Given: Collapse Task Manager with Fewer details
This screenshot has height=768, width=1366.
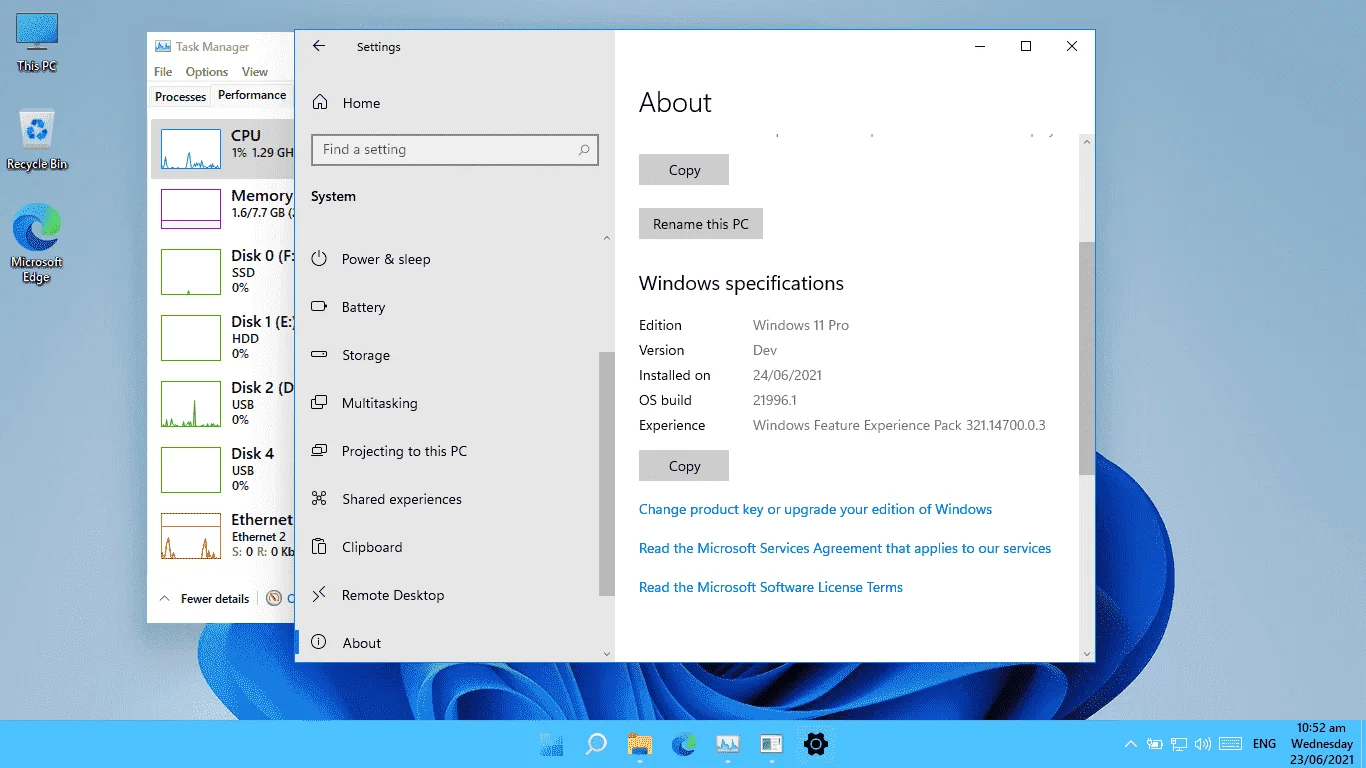Looking at the screenshot, I should (x=205, y=599).
